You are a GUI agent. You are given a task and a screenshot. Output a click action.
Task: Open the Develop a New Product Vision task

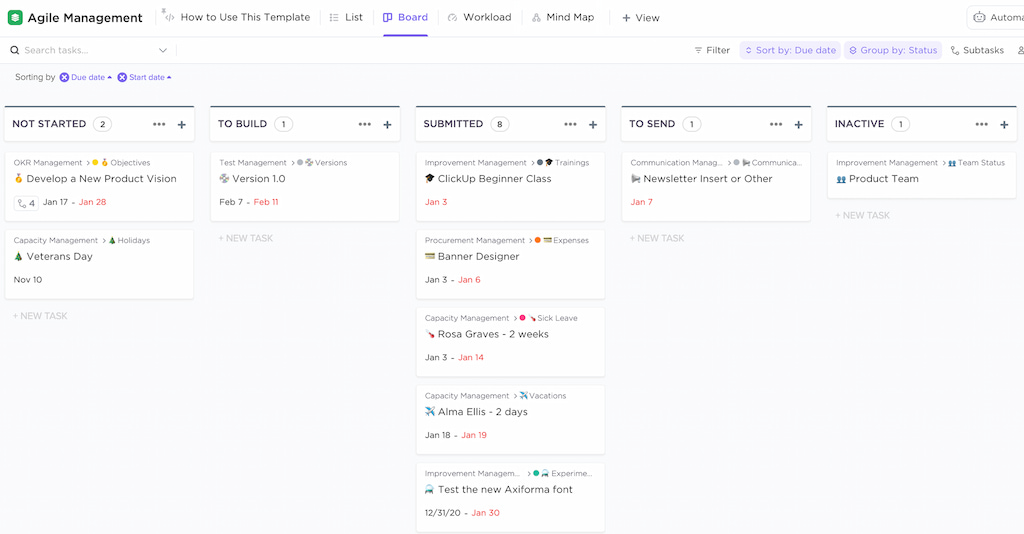[x=101, y=179]
